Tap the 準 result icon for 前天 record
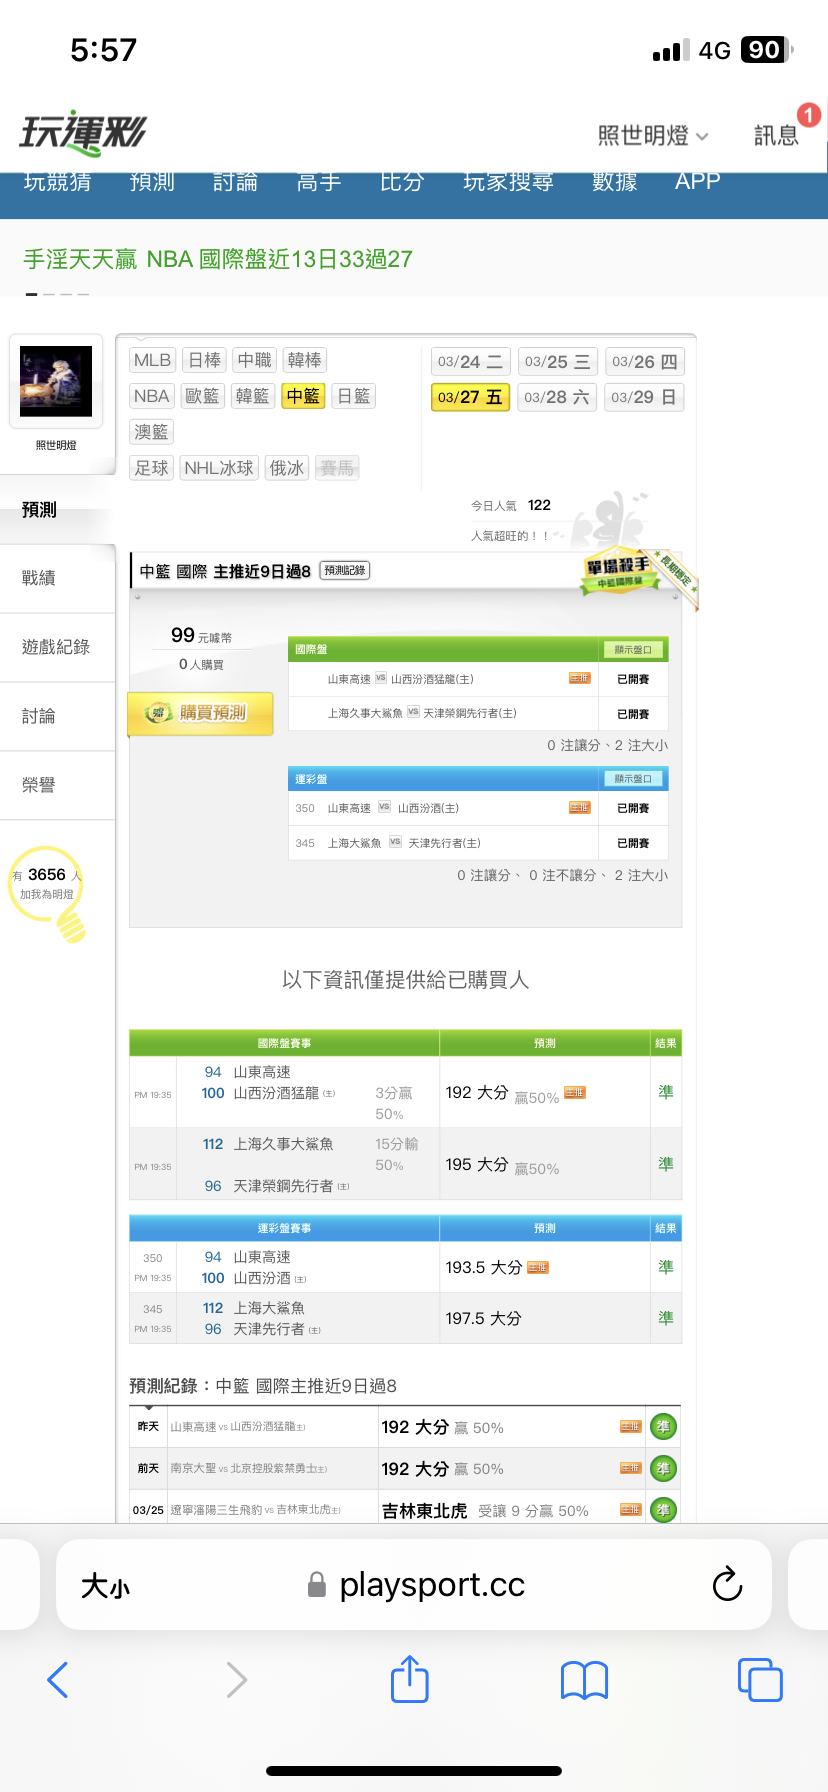Screen dimensions: 828x1792 663,1469
